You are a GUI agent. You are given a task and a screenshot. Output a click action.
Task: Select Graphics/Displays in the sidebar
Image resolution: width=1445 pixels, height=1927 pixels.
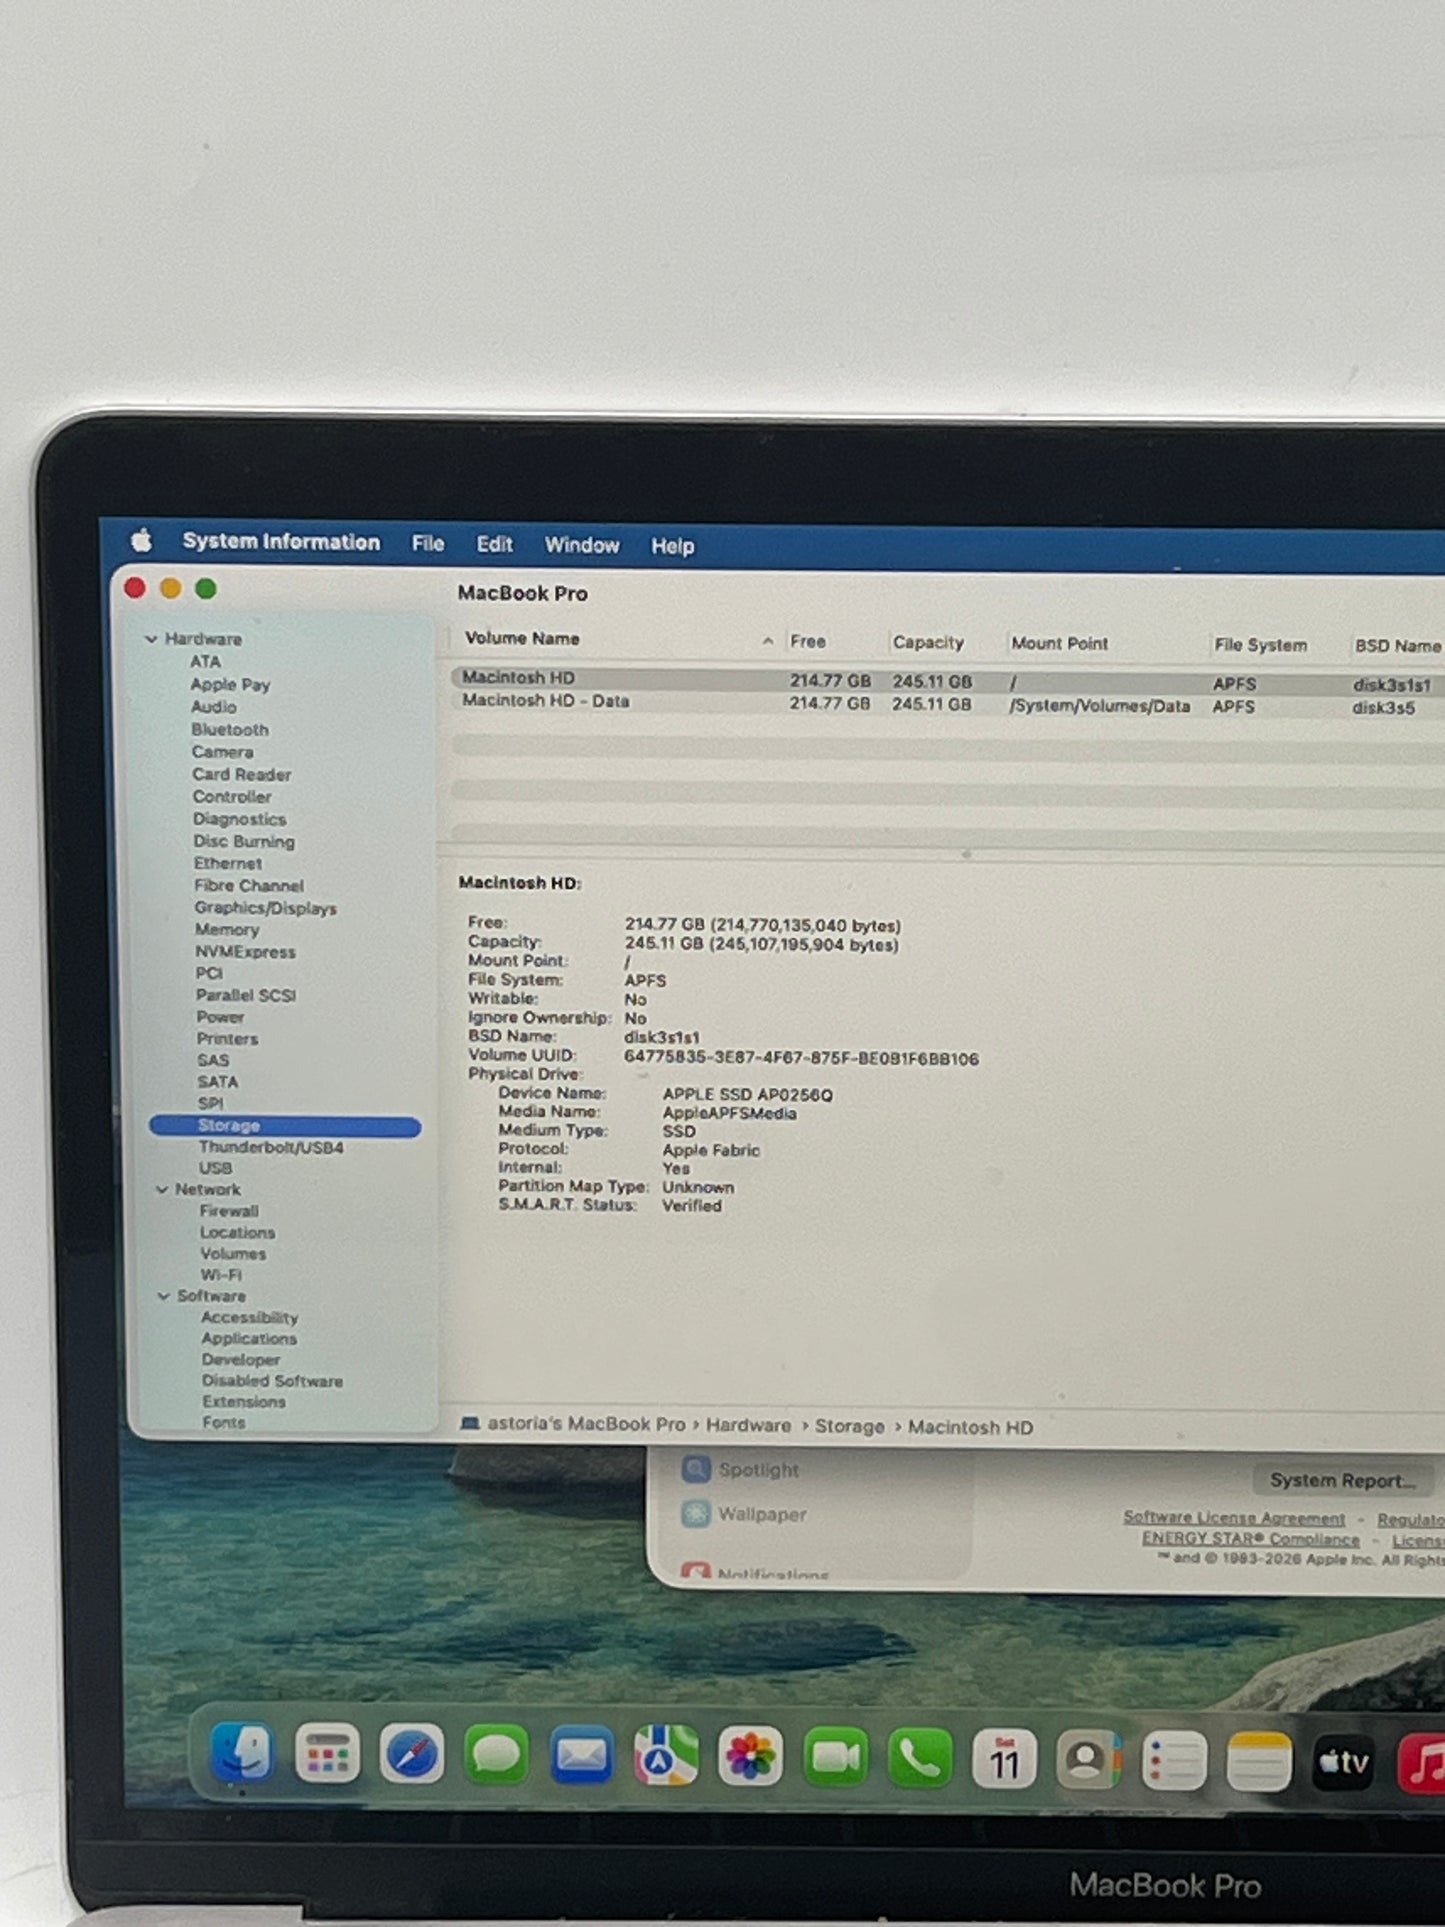(x=265, y=908)
